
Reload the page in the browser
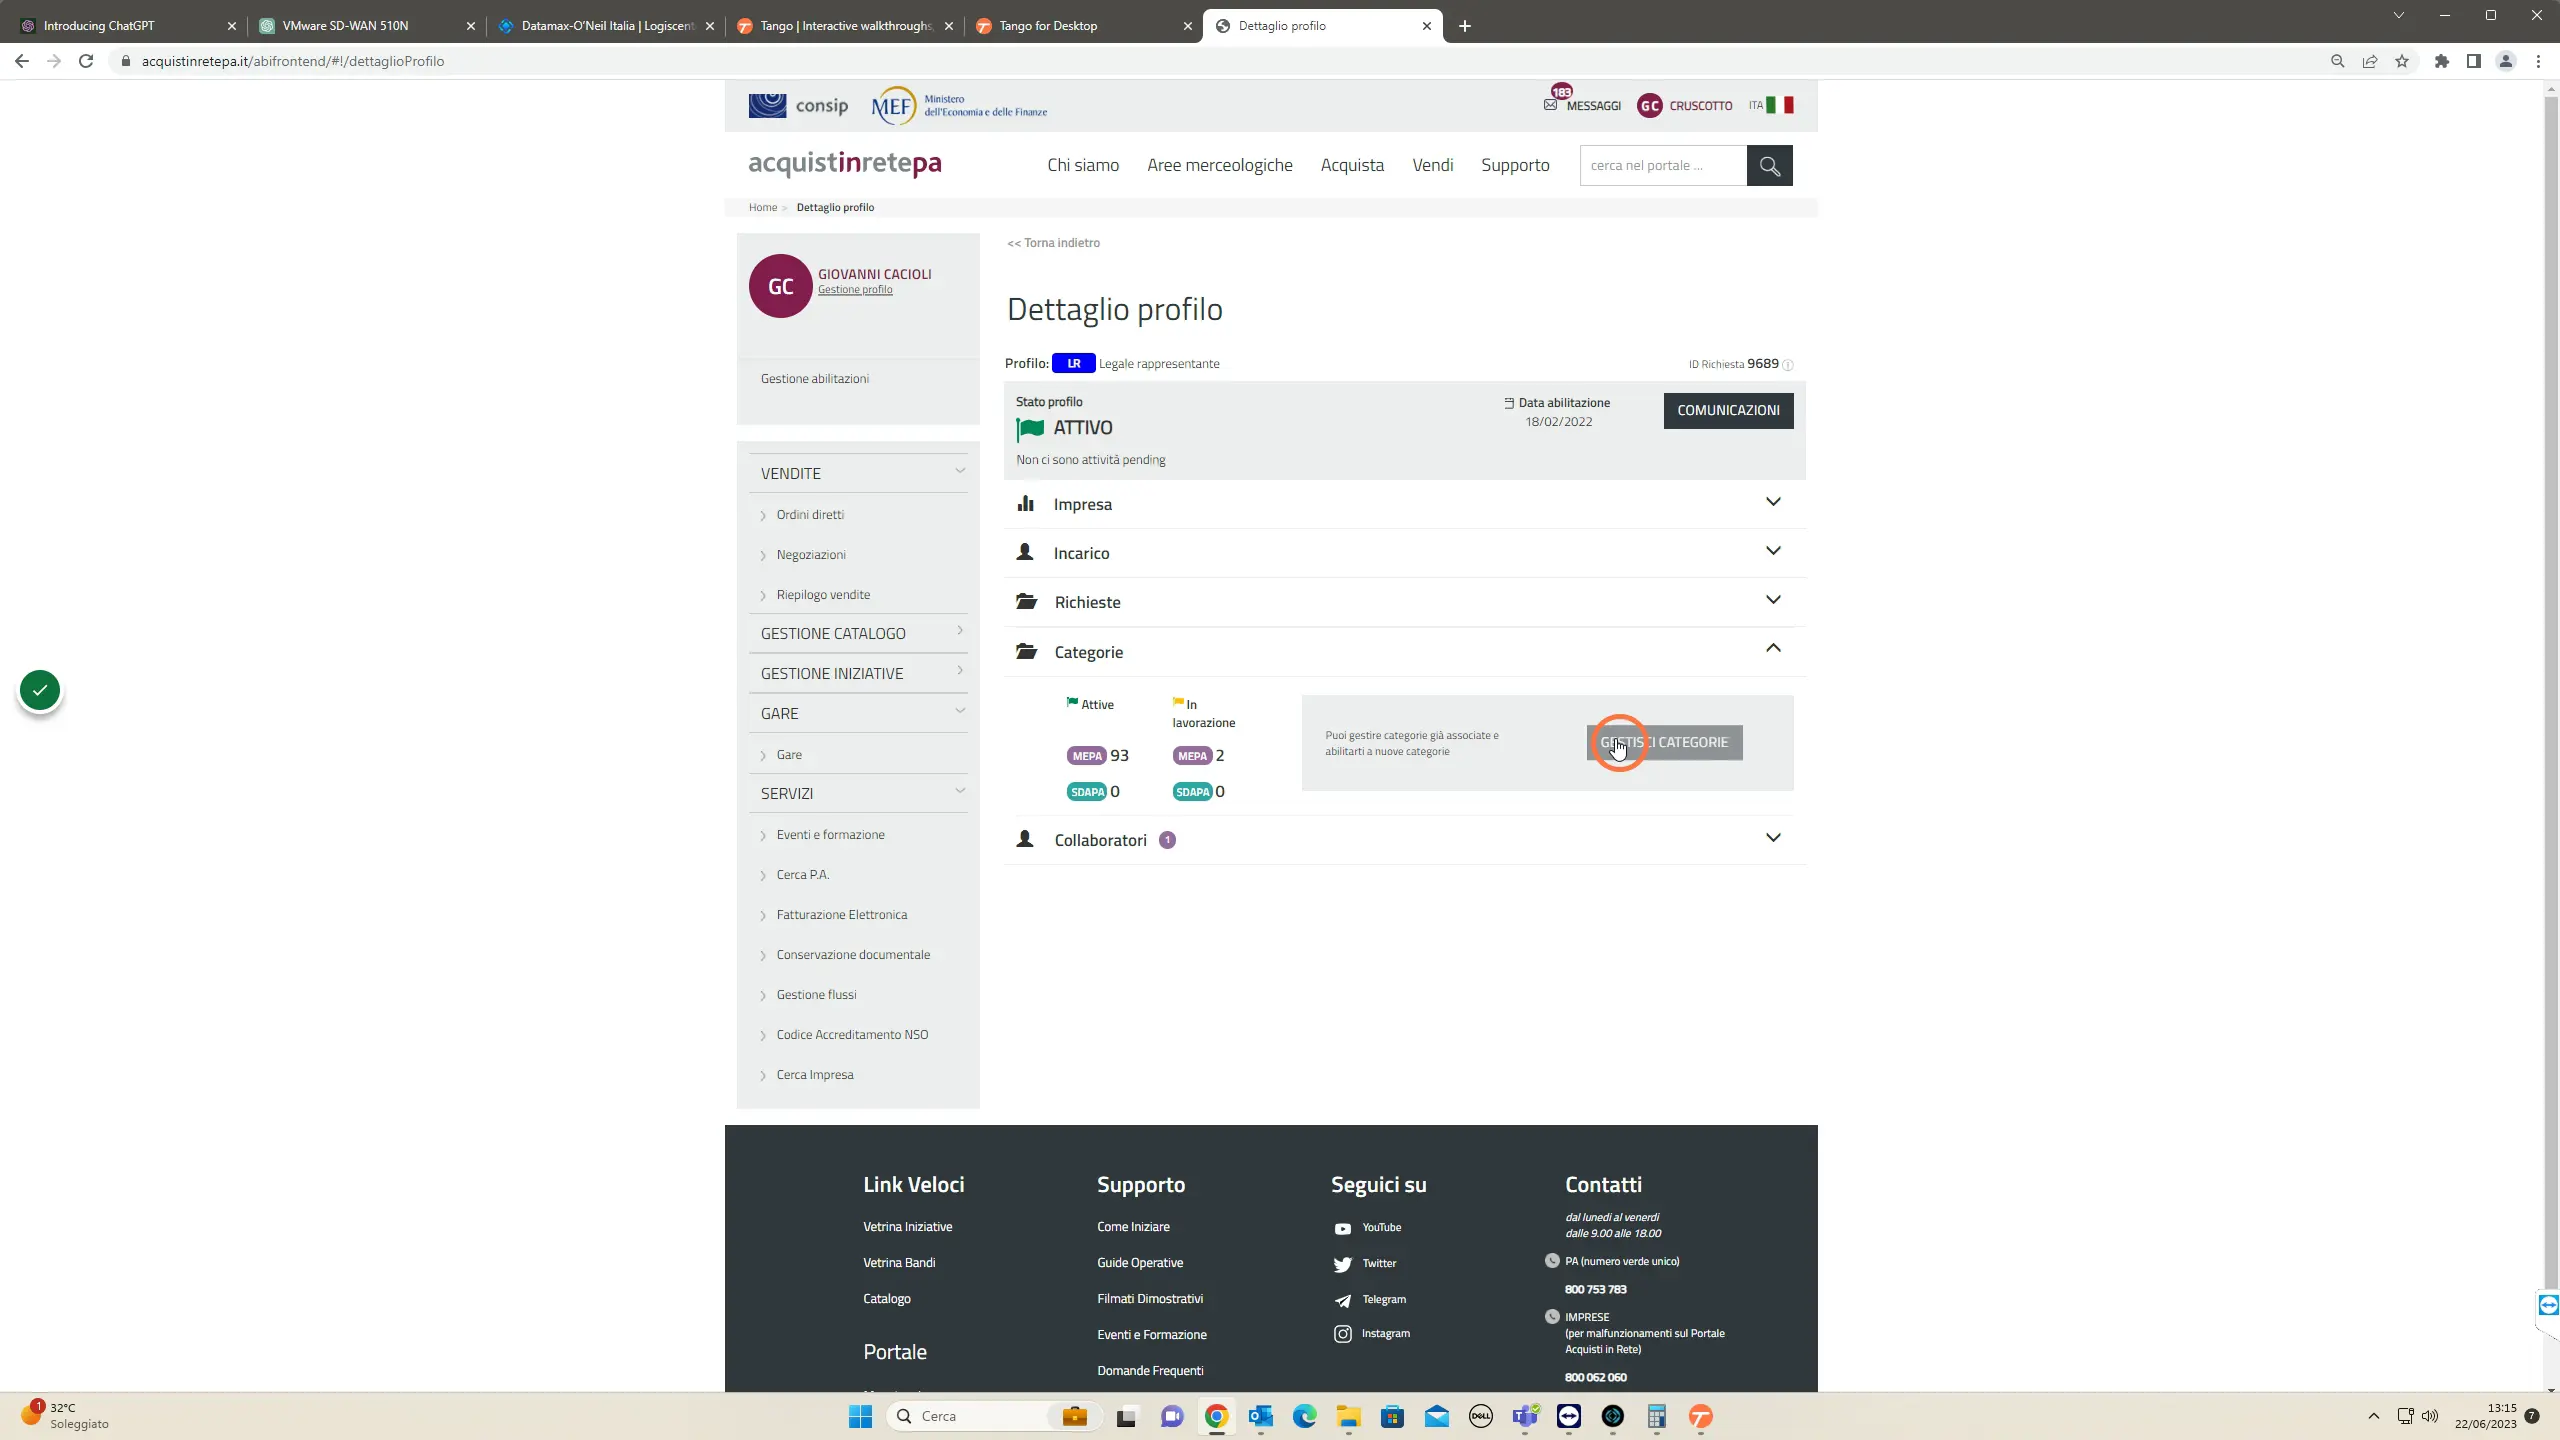(86, 61)
